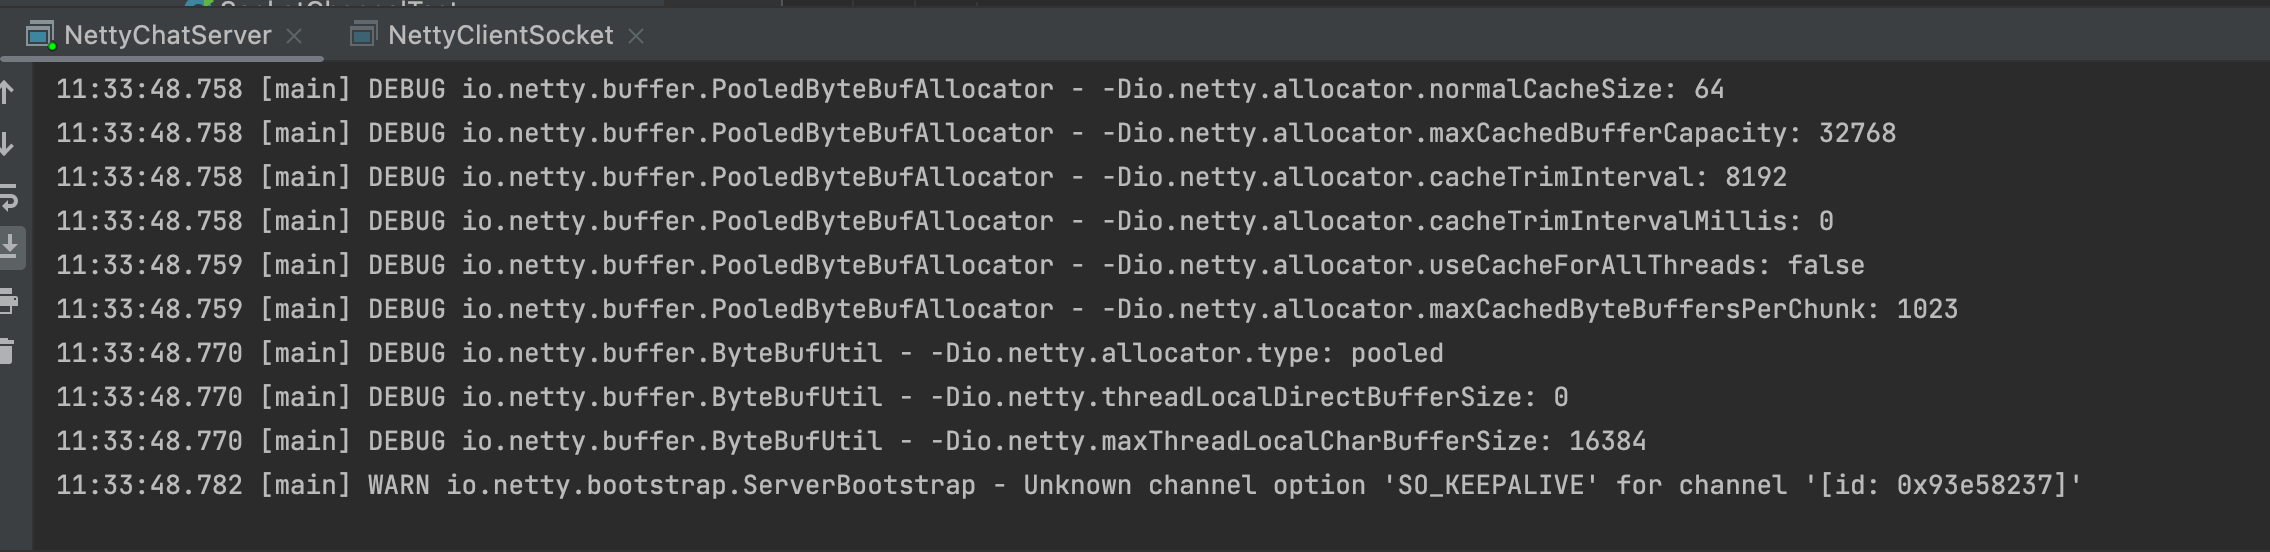Click the NettyChatServer running application icon
This screenshot has height=552, width=2270.
[40, 36]
